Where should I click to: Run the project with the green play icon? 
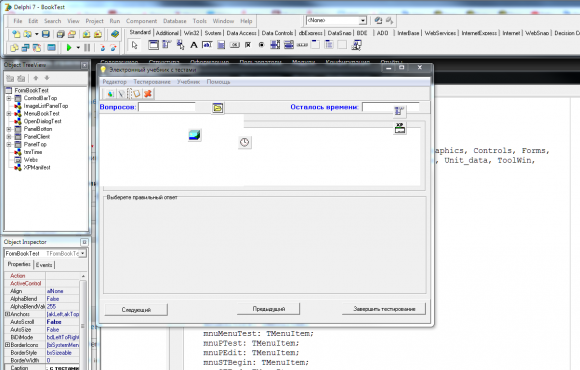(69, 47)
